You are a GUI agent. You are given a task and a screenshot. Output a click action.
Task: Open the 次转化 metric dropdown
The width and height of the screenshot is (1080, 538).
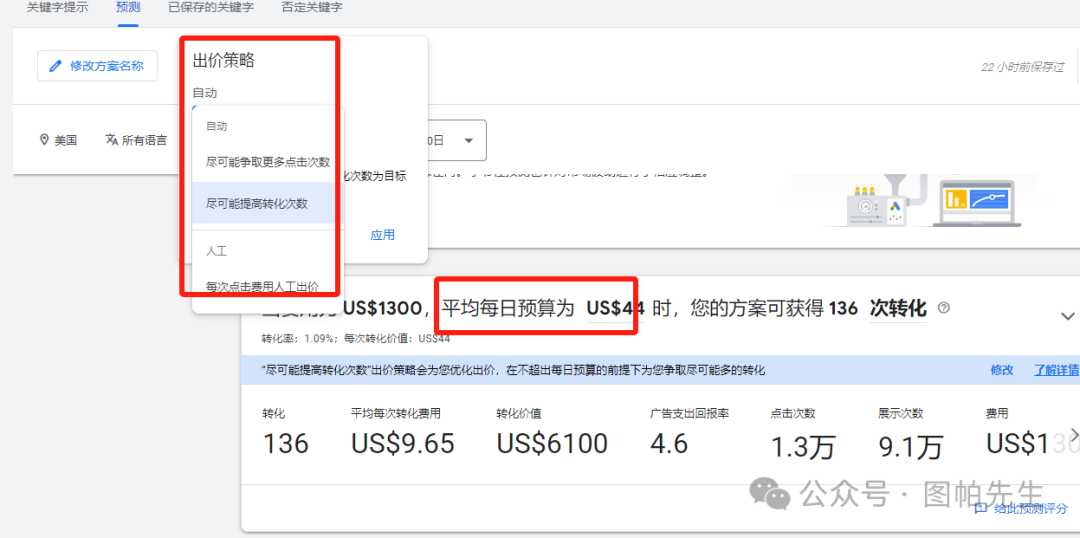[x=898, y=308]
